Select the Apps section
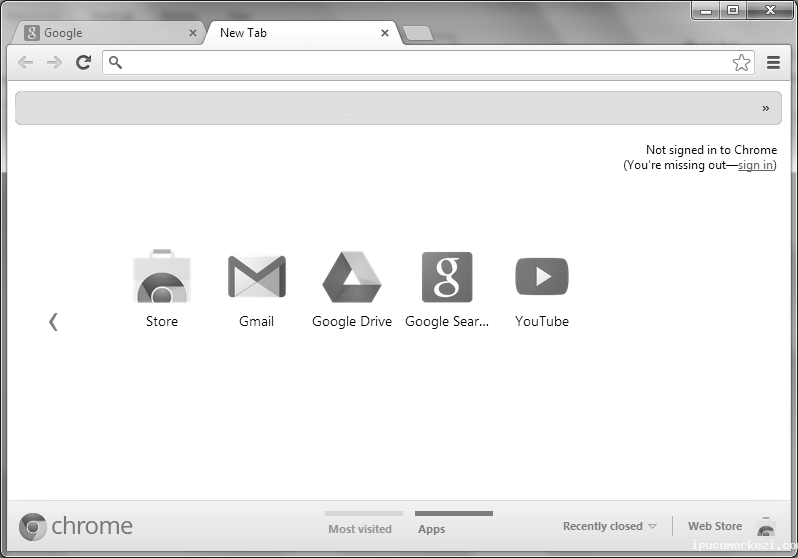Screen dimensions: 798x558 432,528
